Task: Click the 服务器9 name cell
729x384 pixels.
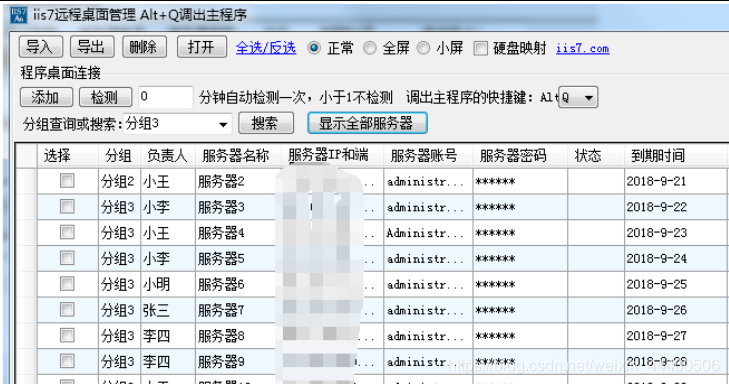Action: tap(238, 362)
